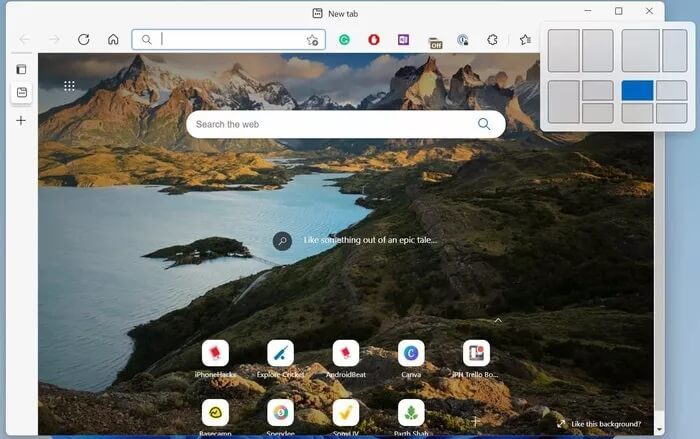The width and height of the screenshot is (700, 439).
Task: Select highlighted blue top-left quadrant snap zone
Action: [x=638, y=90]
